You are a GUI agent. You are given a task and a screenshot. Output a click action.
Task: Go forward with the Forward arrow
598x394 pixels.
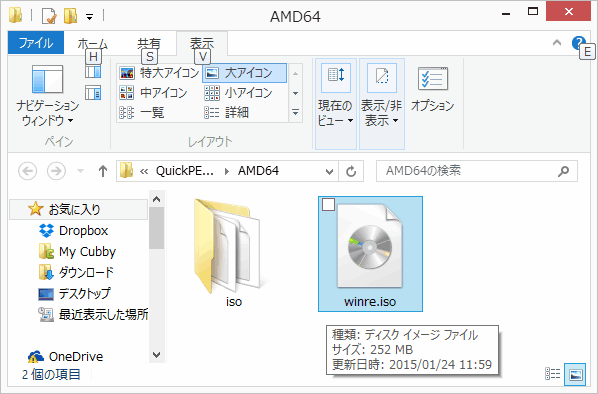[x=56, y=171]
